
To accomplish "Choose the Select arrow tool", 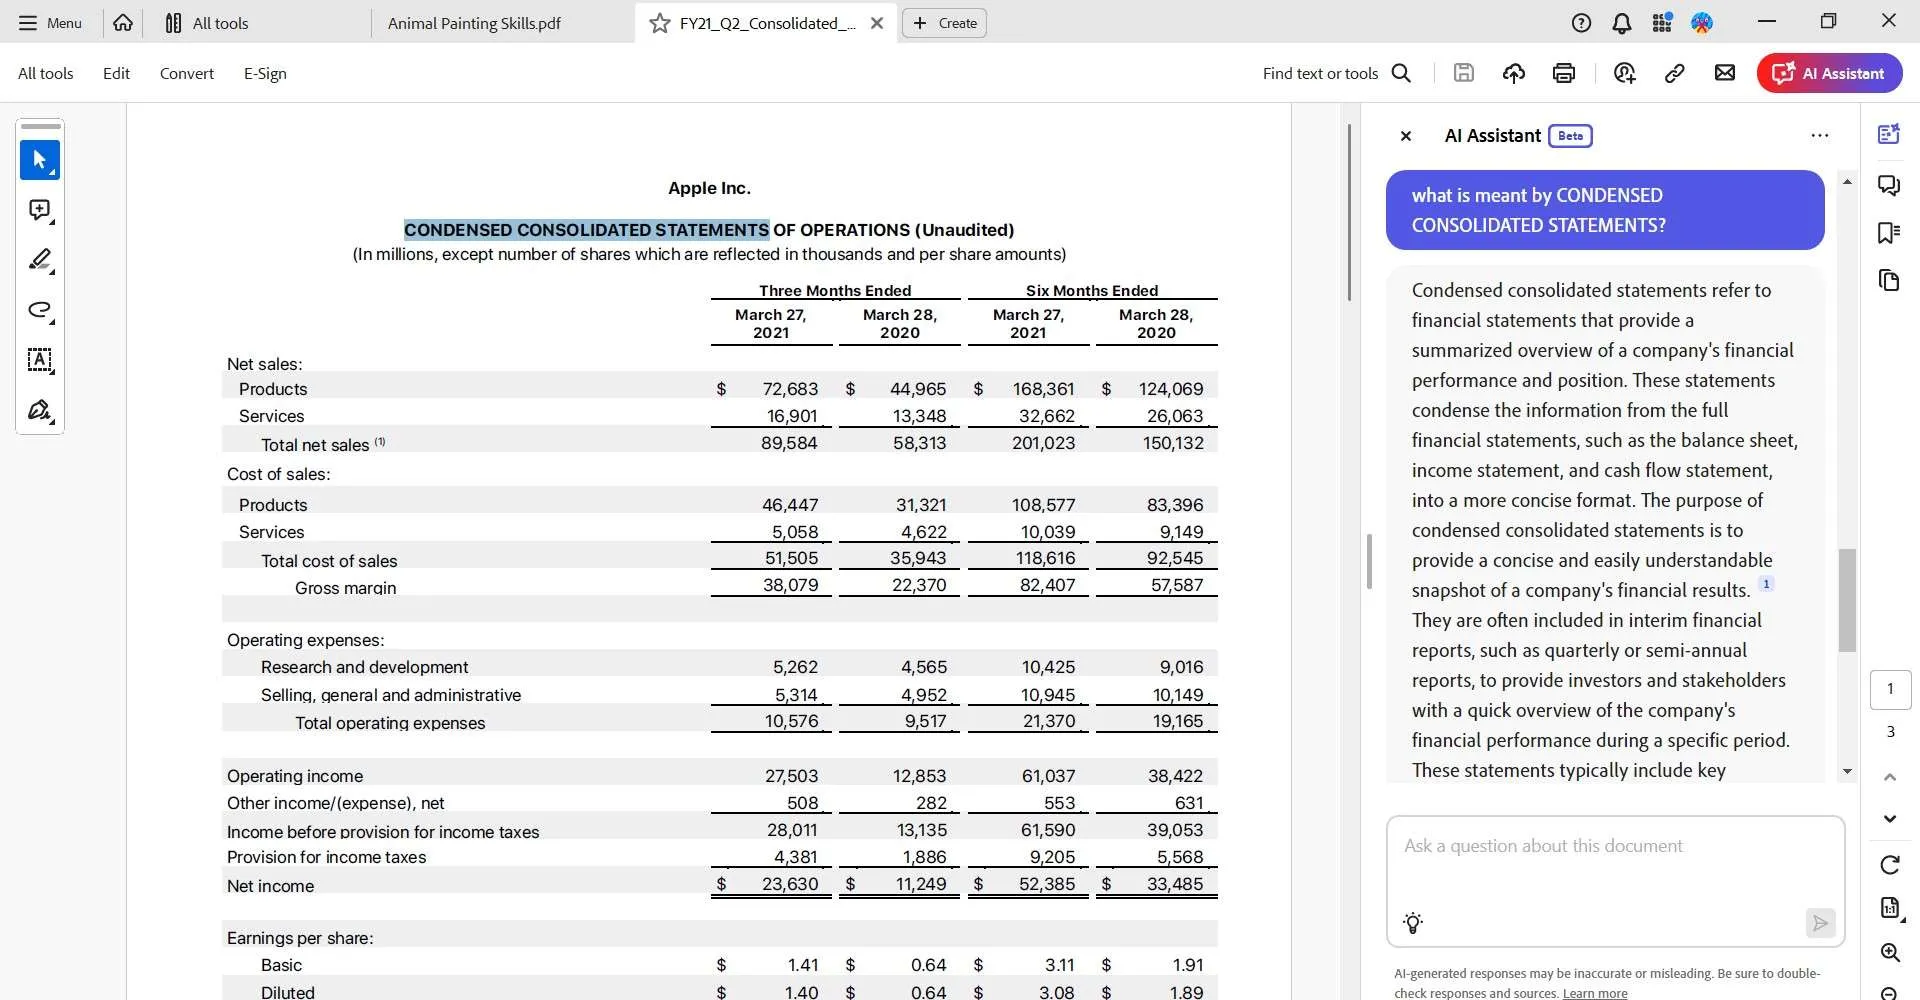I will 40,160.
